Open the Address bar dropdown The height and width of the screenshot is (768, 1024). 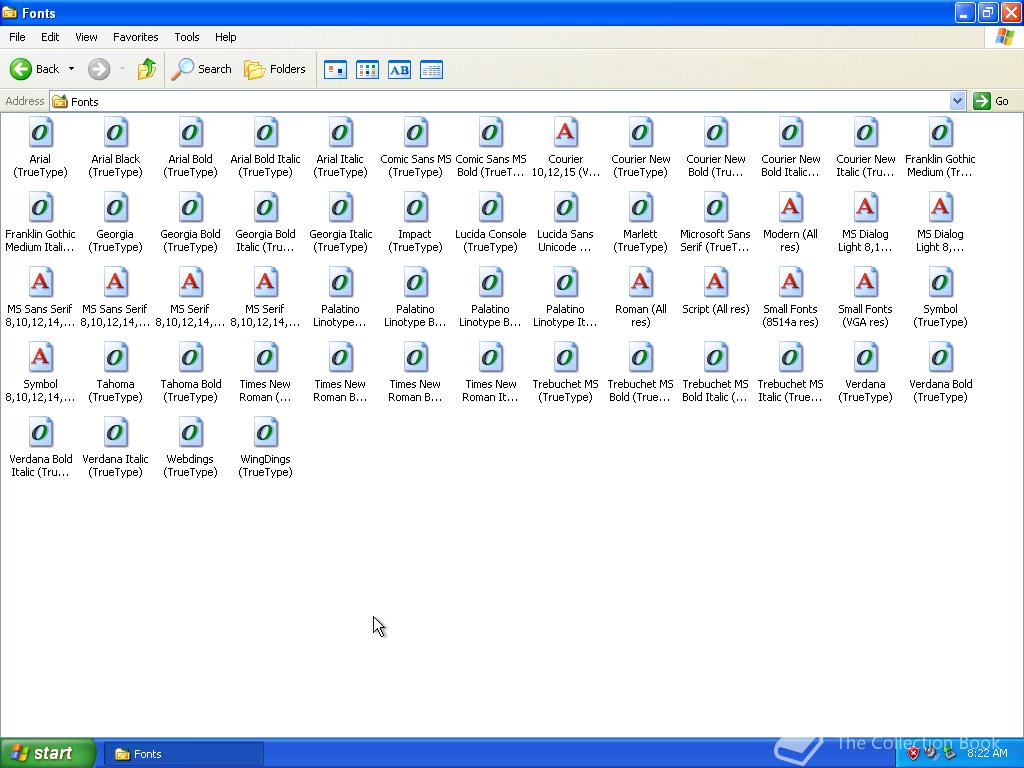(x=958, y=101)
